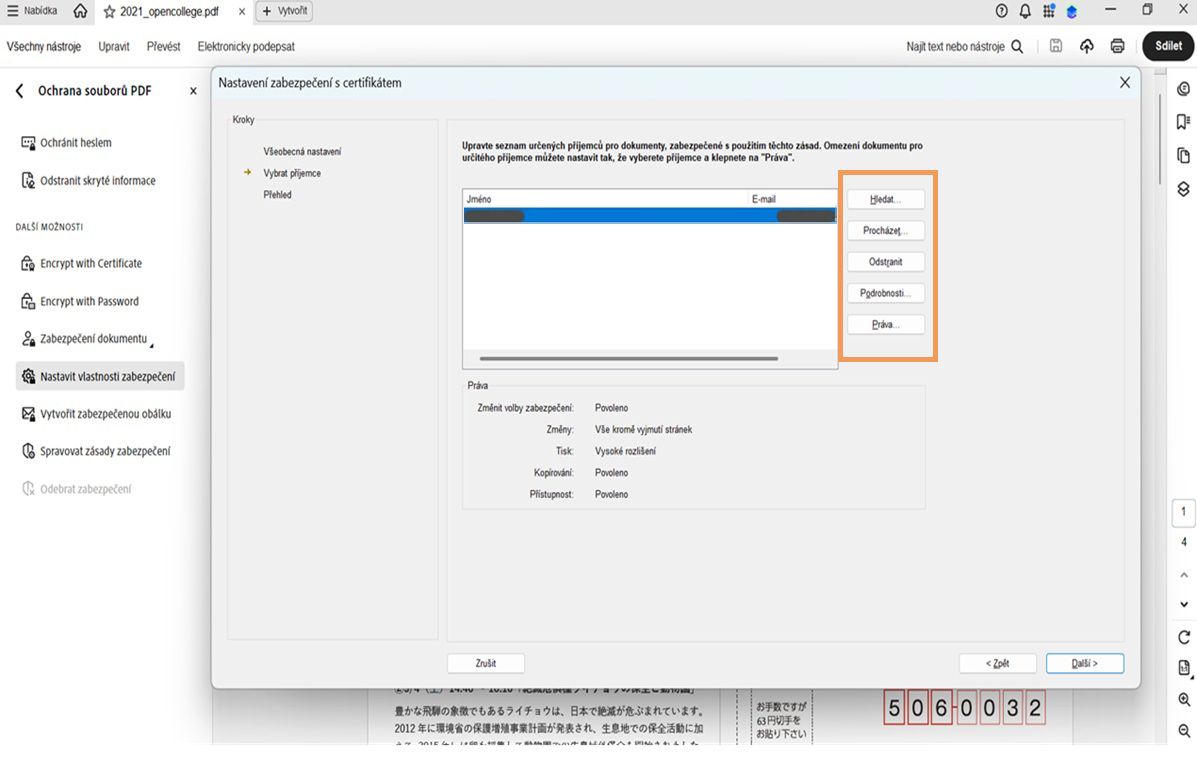Viewport: 1197px width, 773px height.
Task: Click the Podrobnosti... button
Action: [886, 293]
